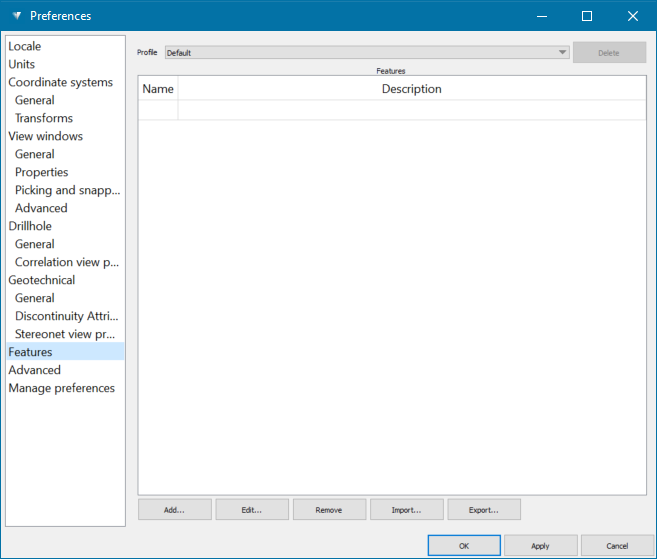Select Transforms under Coordinate systems

coord(44,118)
